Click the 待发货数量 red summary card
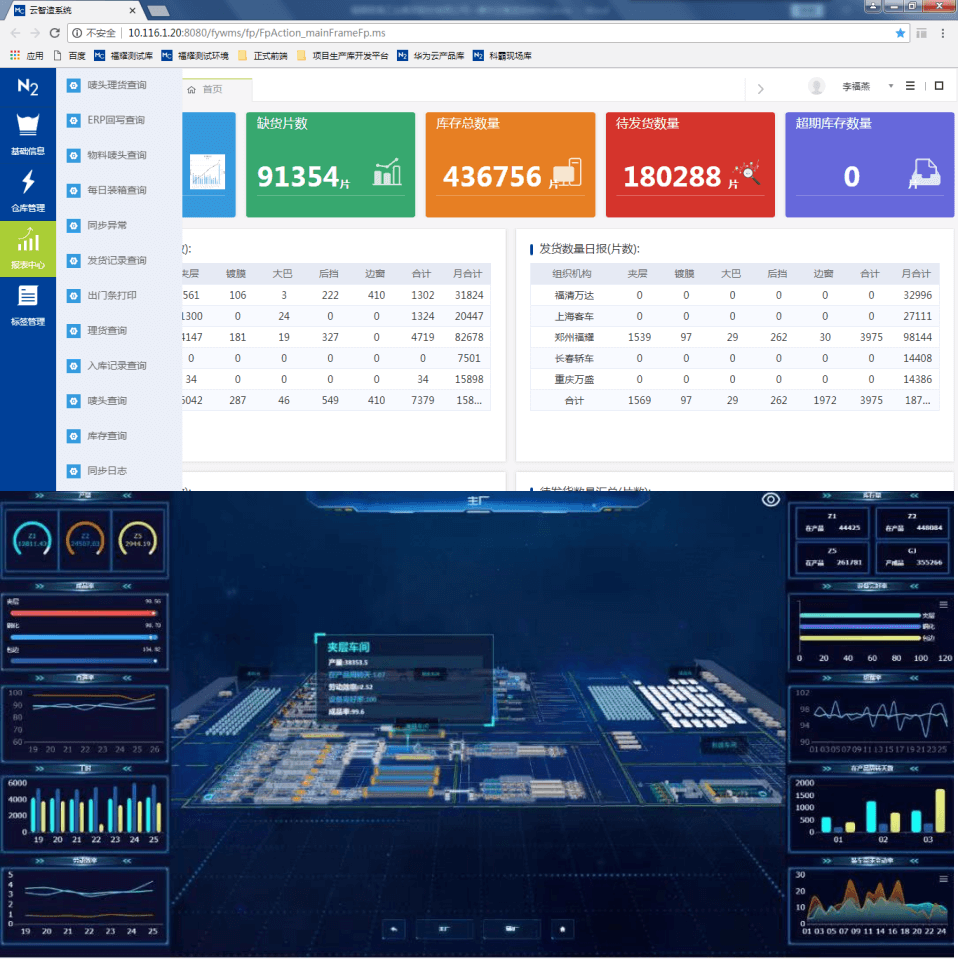The width and height of the screenshot is (959, 959). pyautogui.click(x=690, y=165)
